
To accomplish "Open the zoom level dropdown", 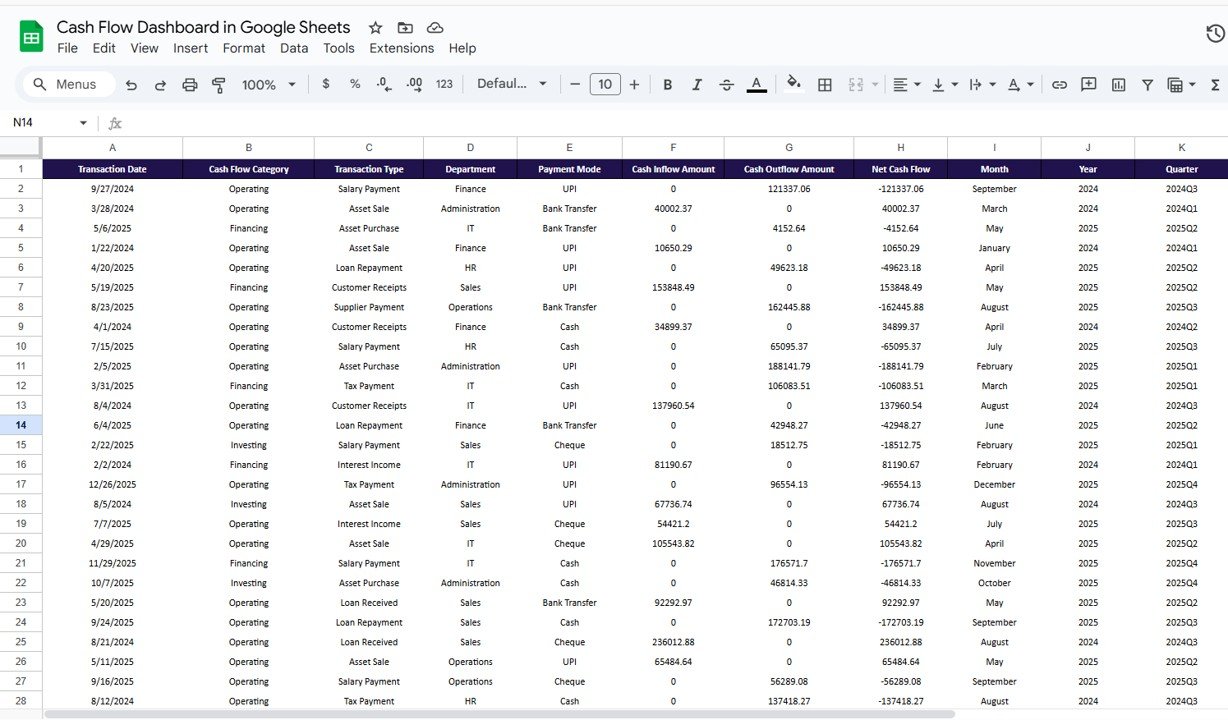I will pos(267,84).
